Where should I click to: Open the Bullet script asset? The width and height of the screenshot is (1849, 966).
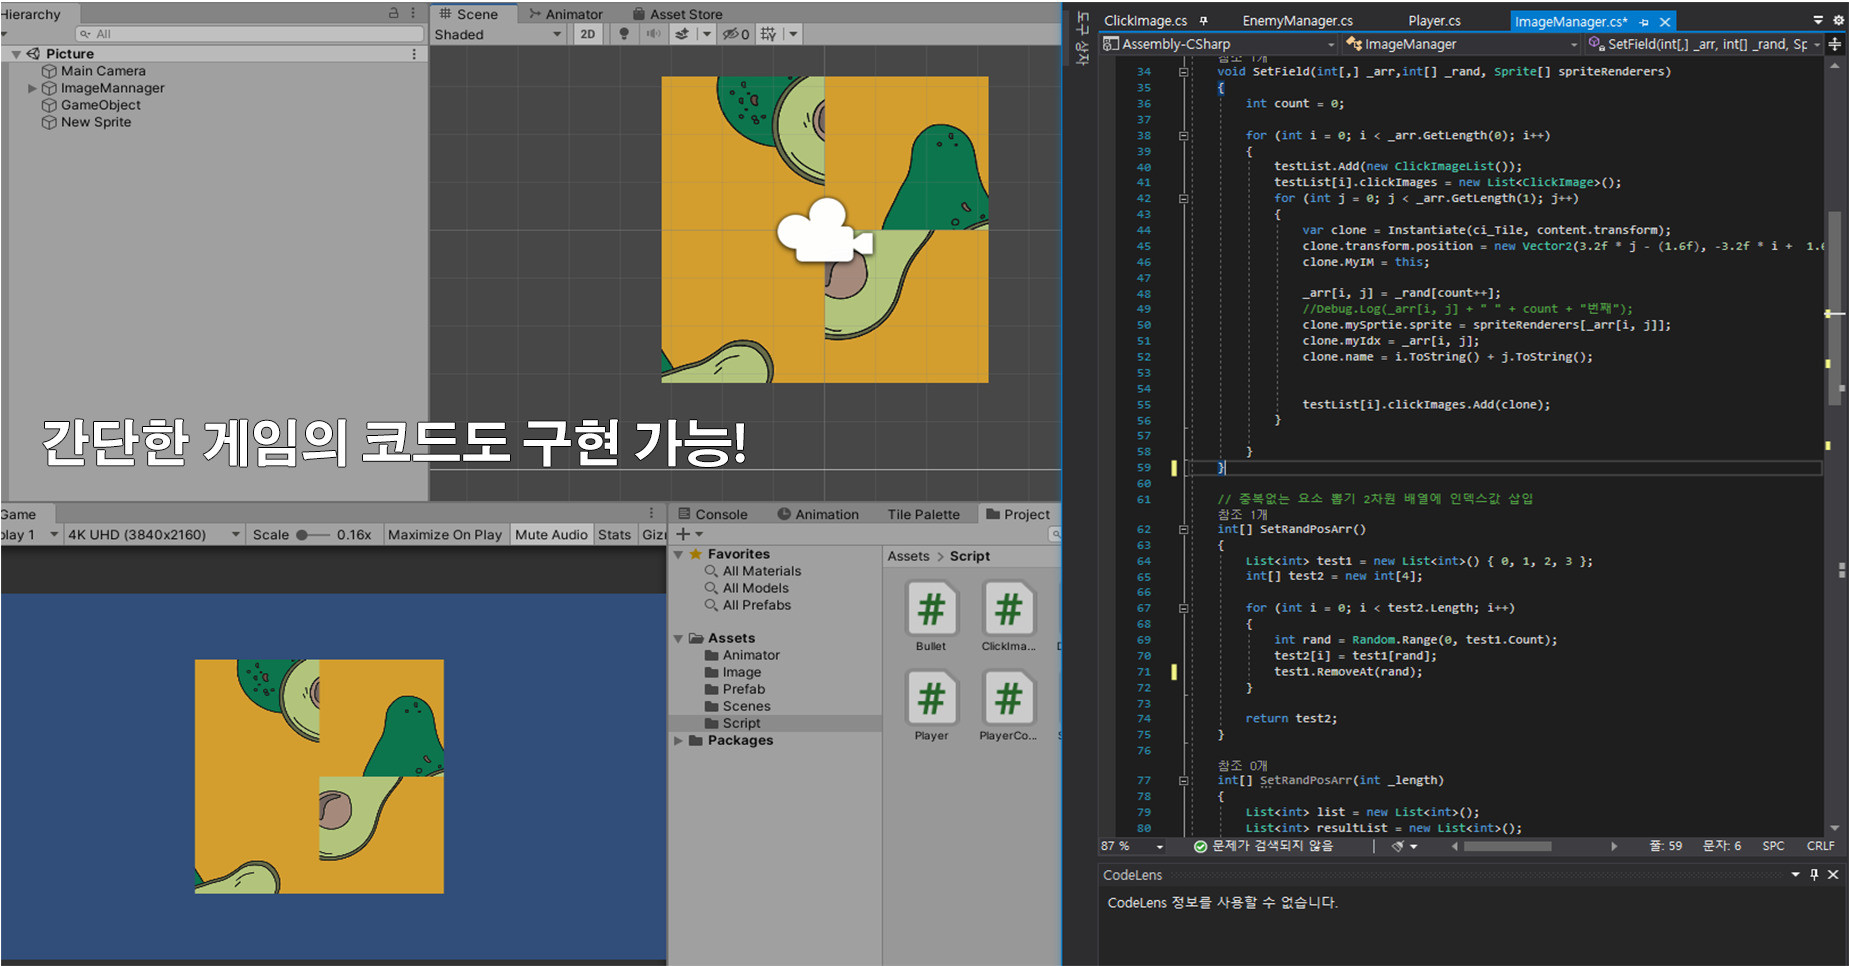[931, 610]
